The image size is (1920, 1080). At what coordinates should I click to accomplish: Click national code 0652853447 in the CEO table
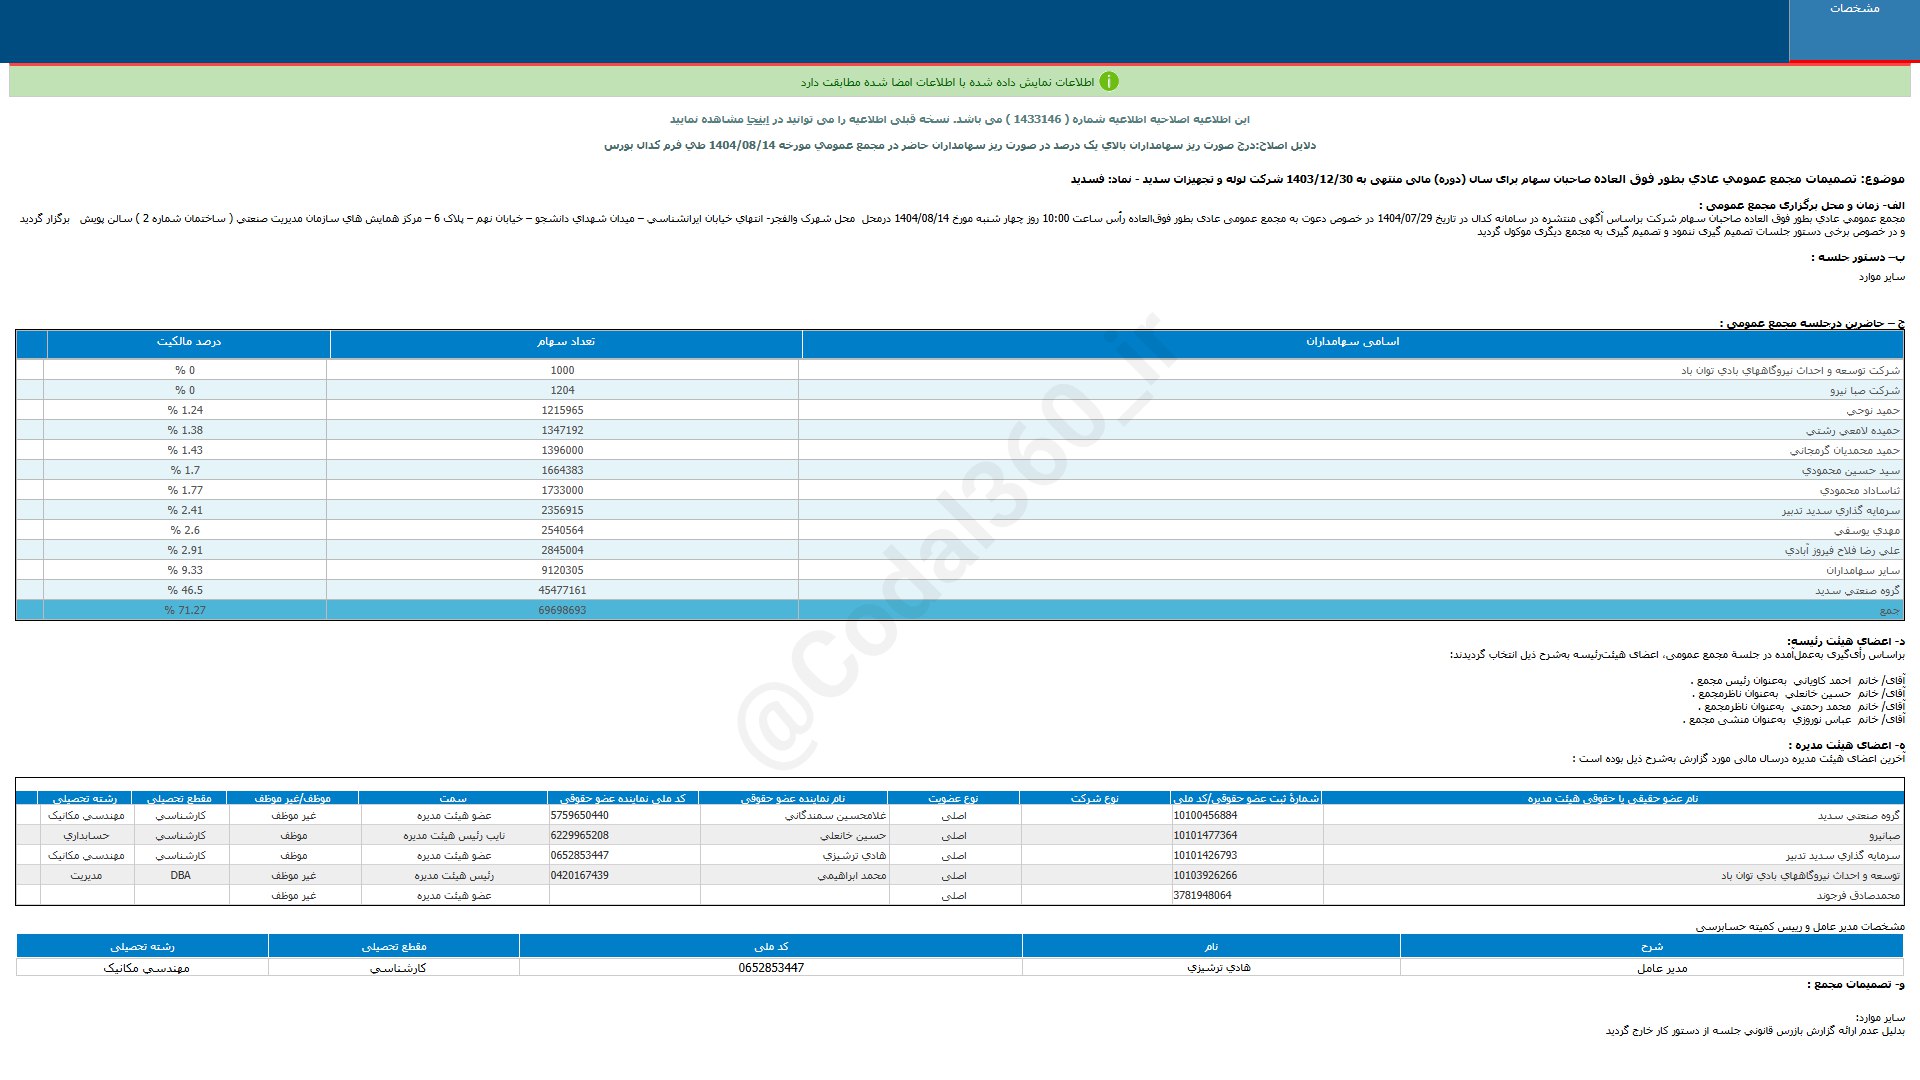(771, 968)
